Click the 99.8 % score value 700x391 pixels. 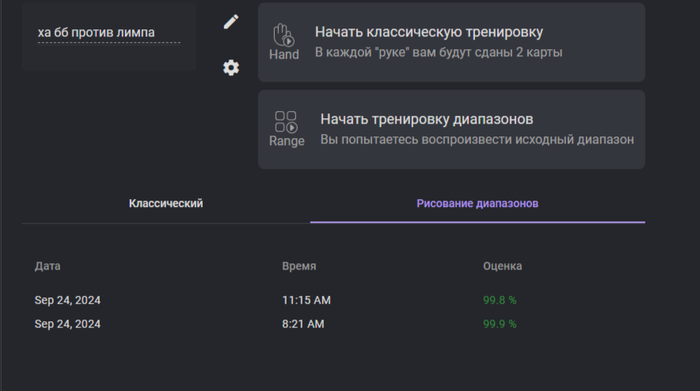pyautogui.click(x=500, y=300)
